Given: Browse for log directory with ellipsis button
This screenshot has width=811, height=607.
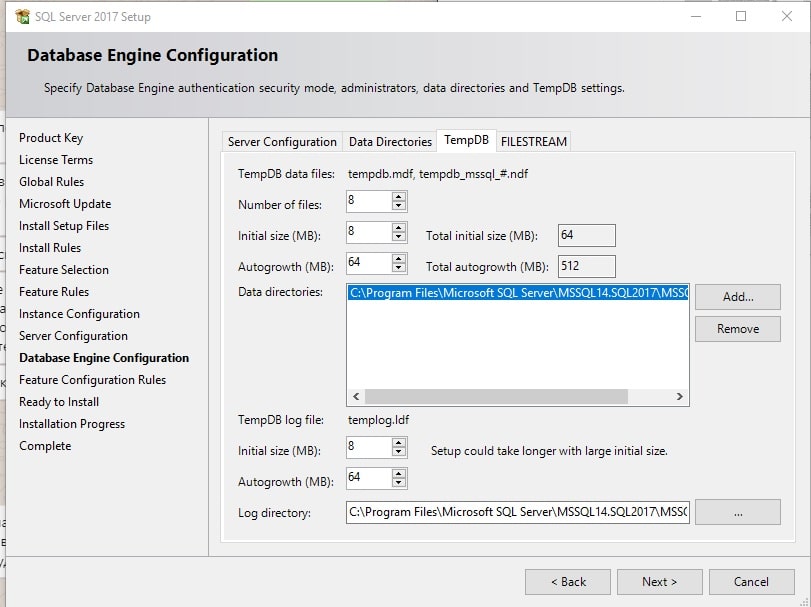Looking at the screenshot, I should click(x=737, y=512).
